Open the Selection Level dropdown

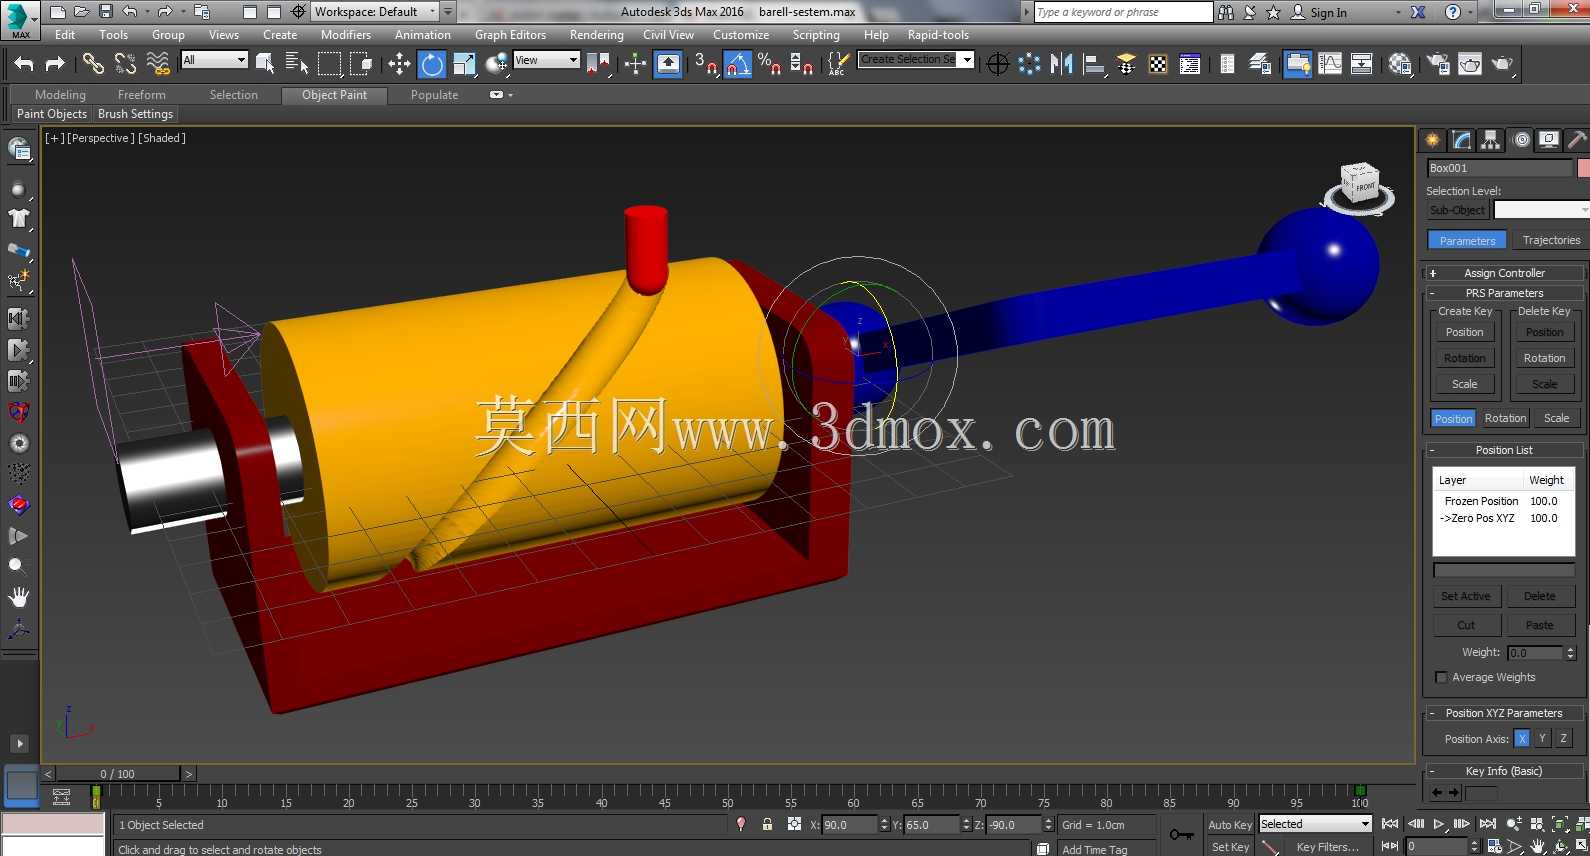click(1541, 210)
